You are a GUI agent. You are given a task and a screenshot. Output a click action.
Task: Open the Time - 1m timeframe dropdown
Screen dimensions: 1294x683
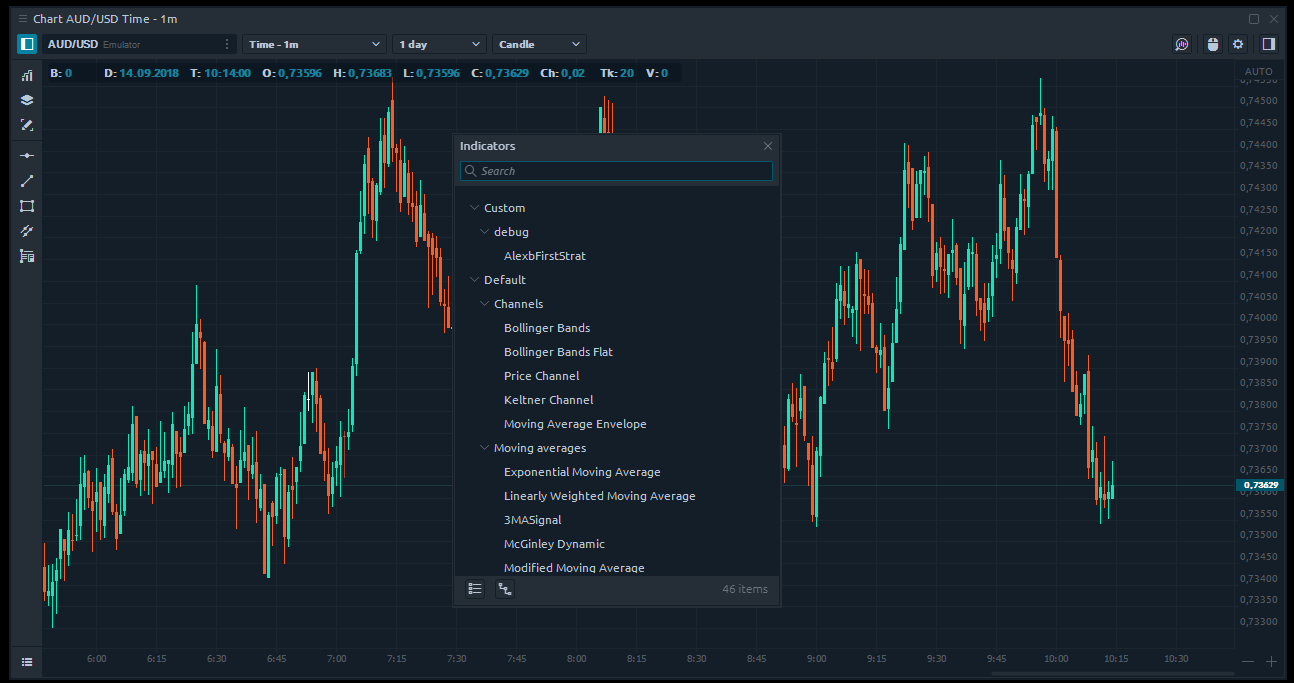(314, 44)
